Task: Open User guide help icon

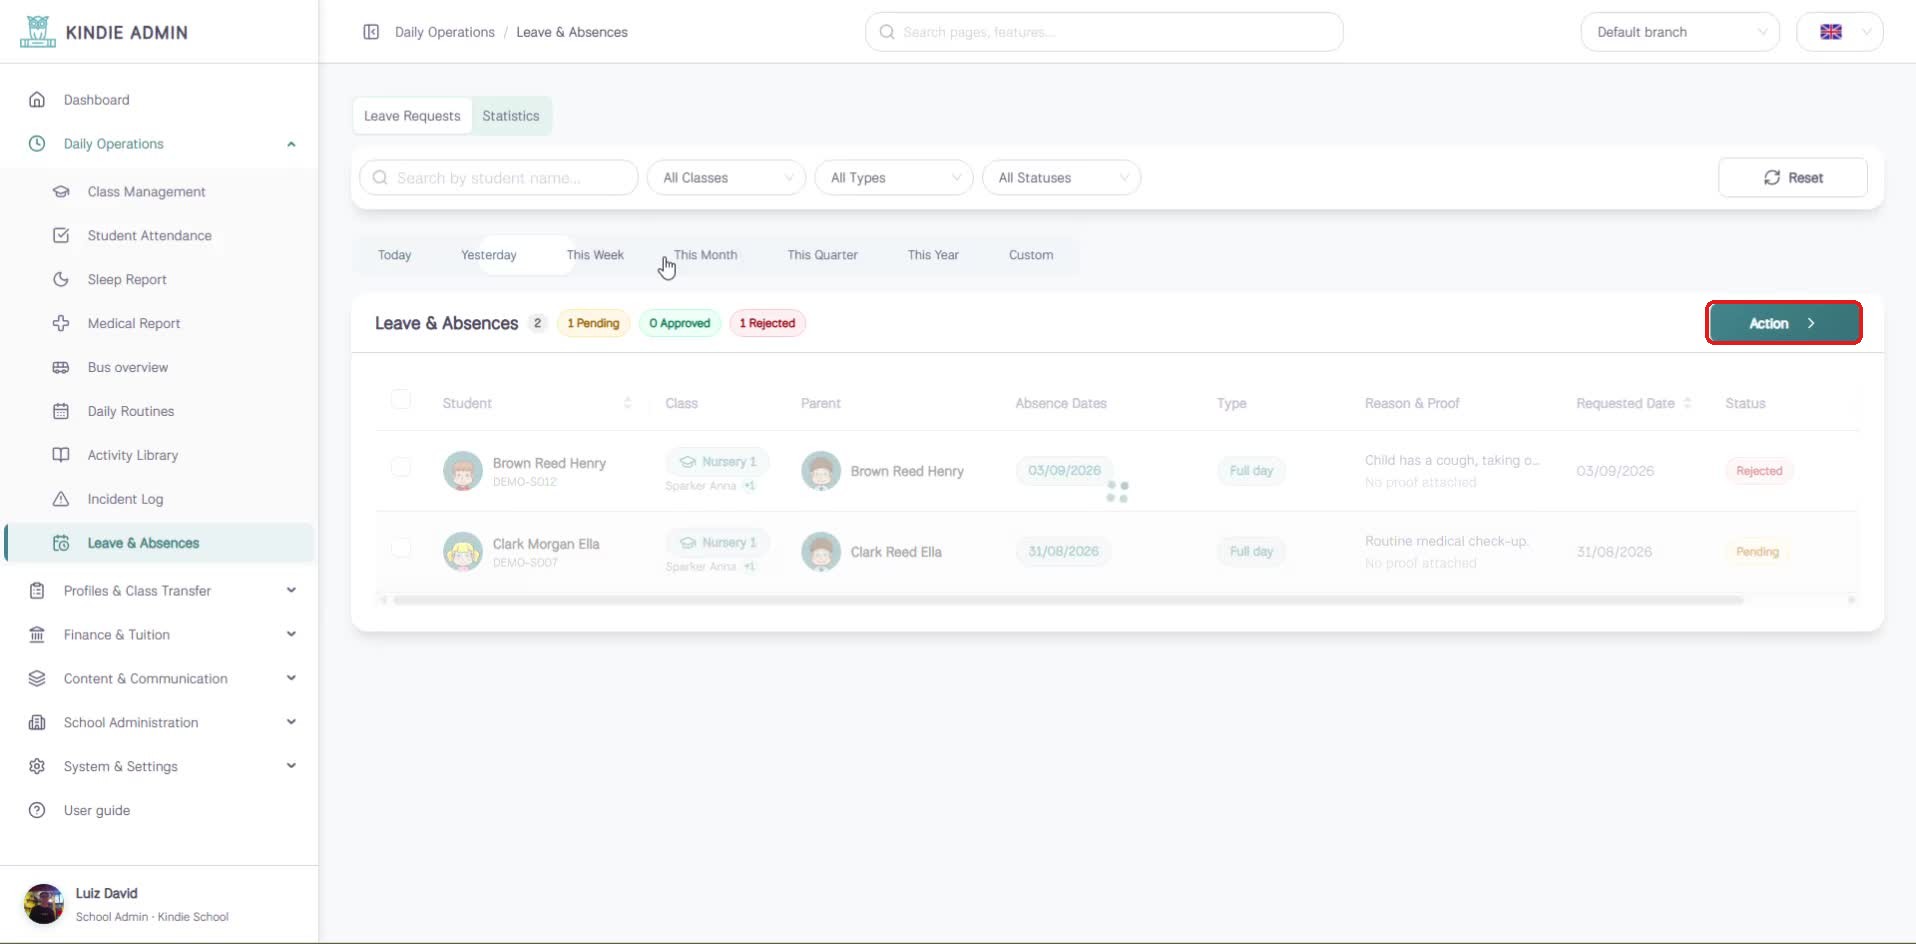Action: pyautogui.click(x=37, y=810)
